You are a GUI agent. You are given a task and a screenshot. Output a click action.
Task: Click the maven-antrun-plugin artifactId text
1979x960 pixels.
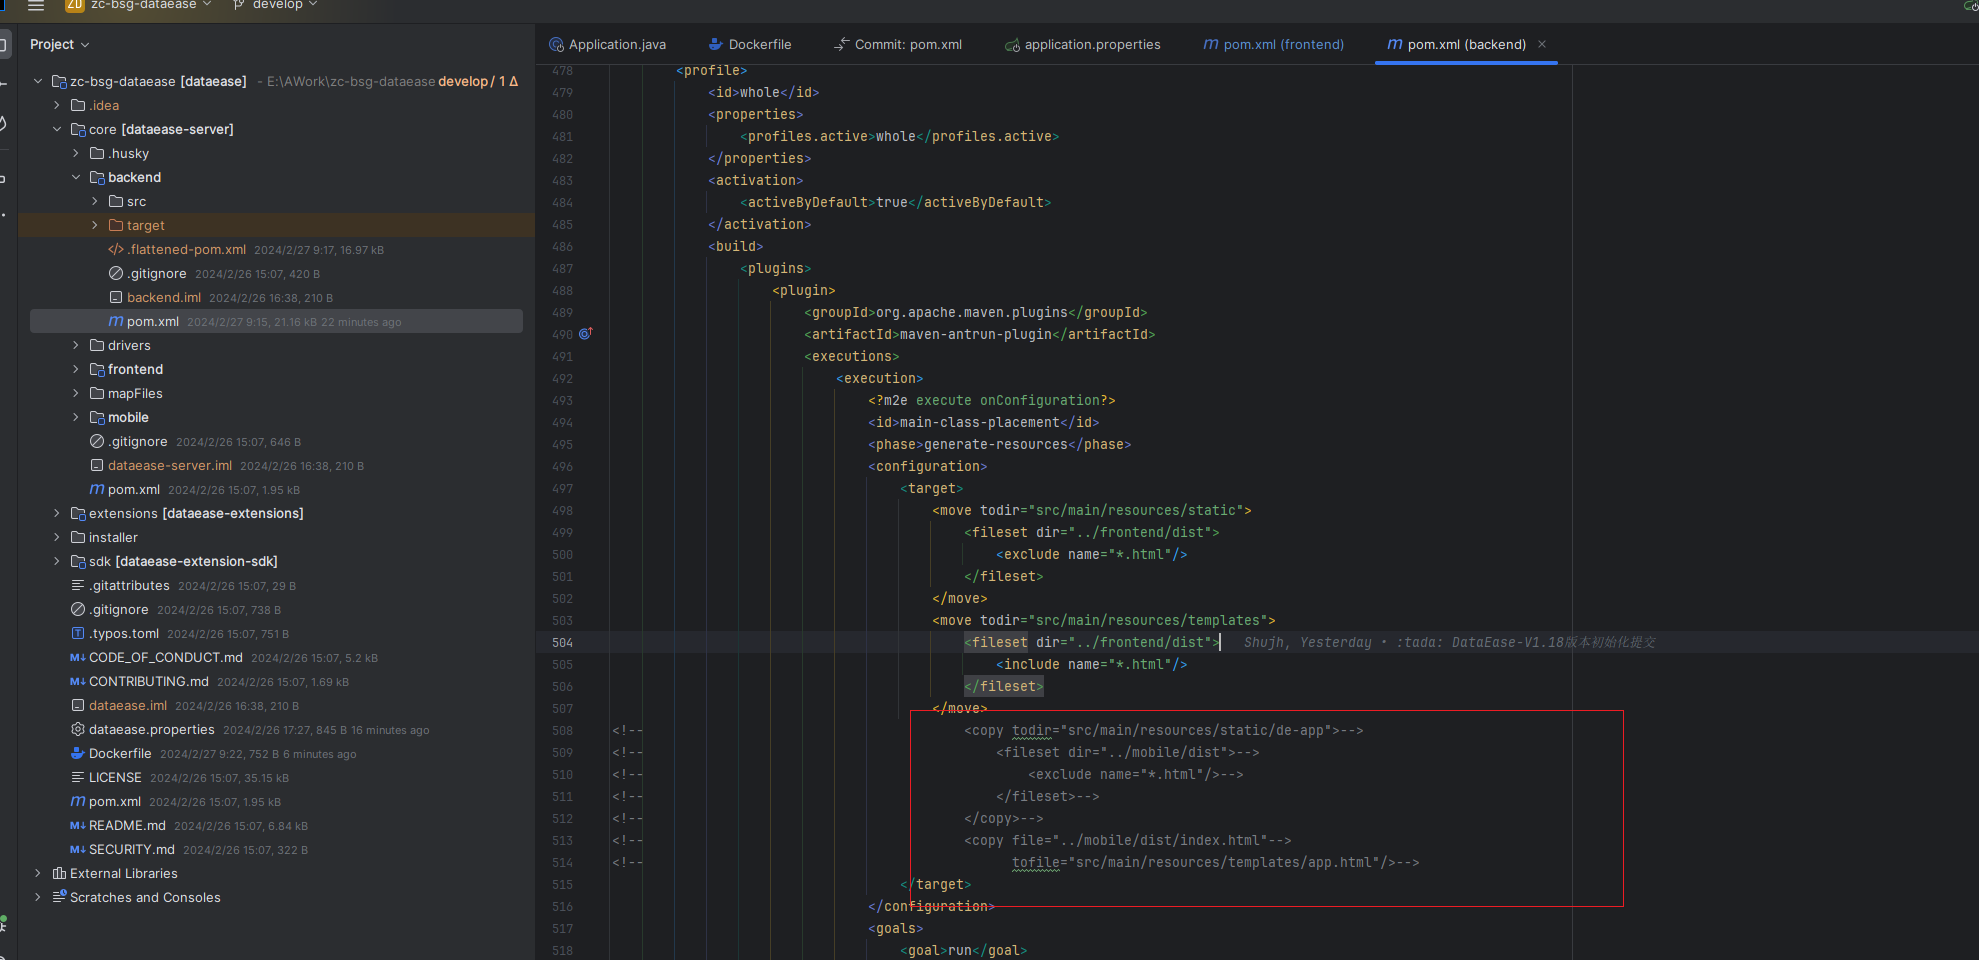[979, 334]
